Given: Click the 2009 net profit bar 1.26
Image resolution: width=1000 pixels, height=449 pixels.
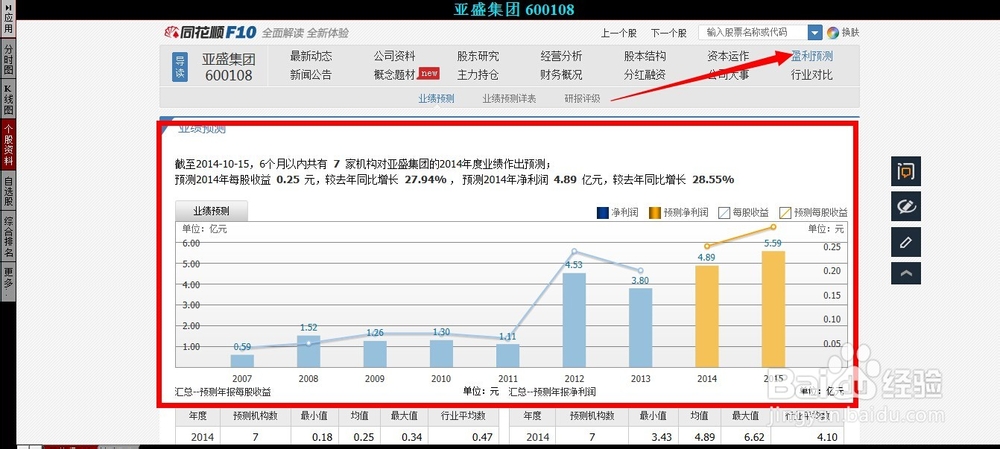Looking at the screenshot, I should [x=375, y=354].
